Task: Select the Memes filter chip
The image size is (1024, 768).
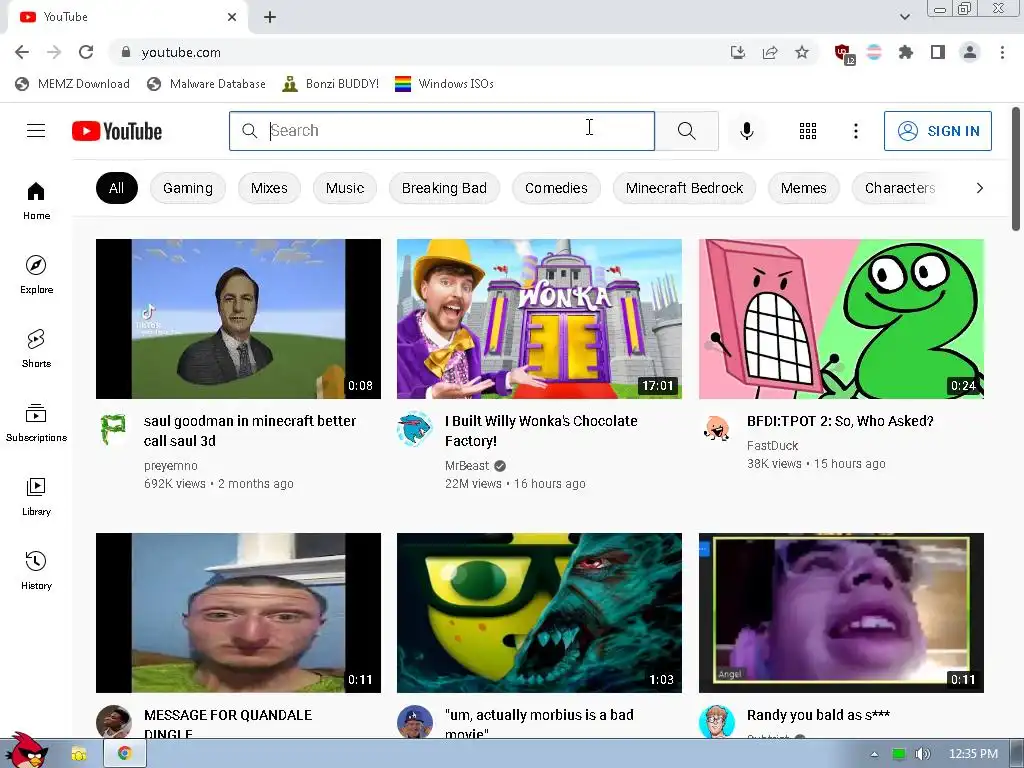Action: [x=804, y=188]
